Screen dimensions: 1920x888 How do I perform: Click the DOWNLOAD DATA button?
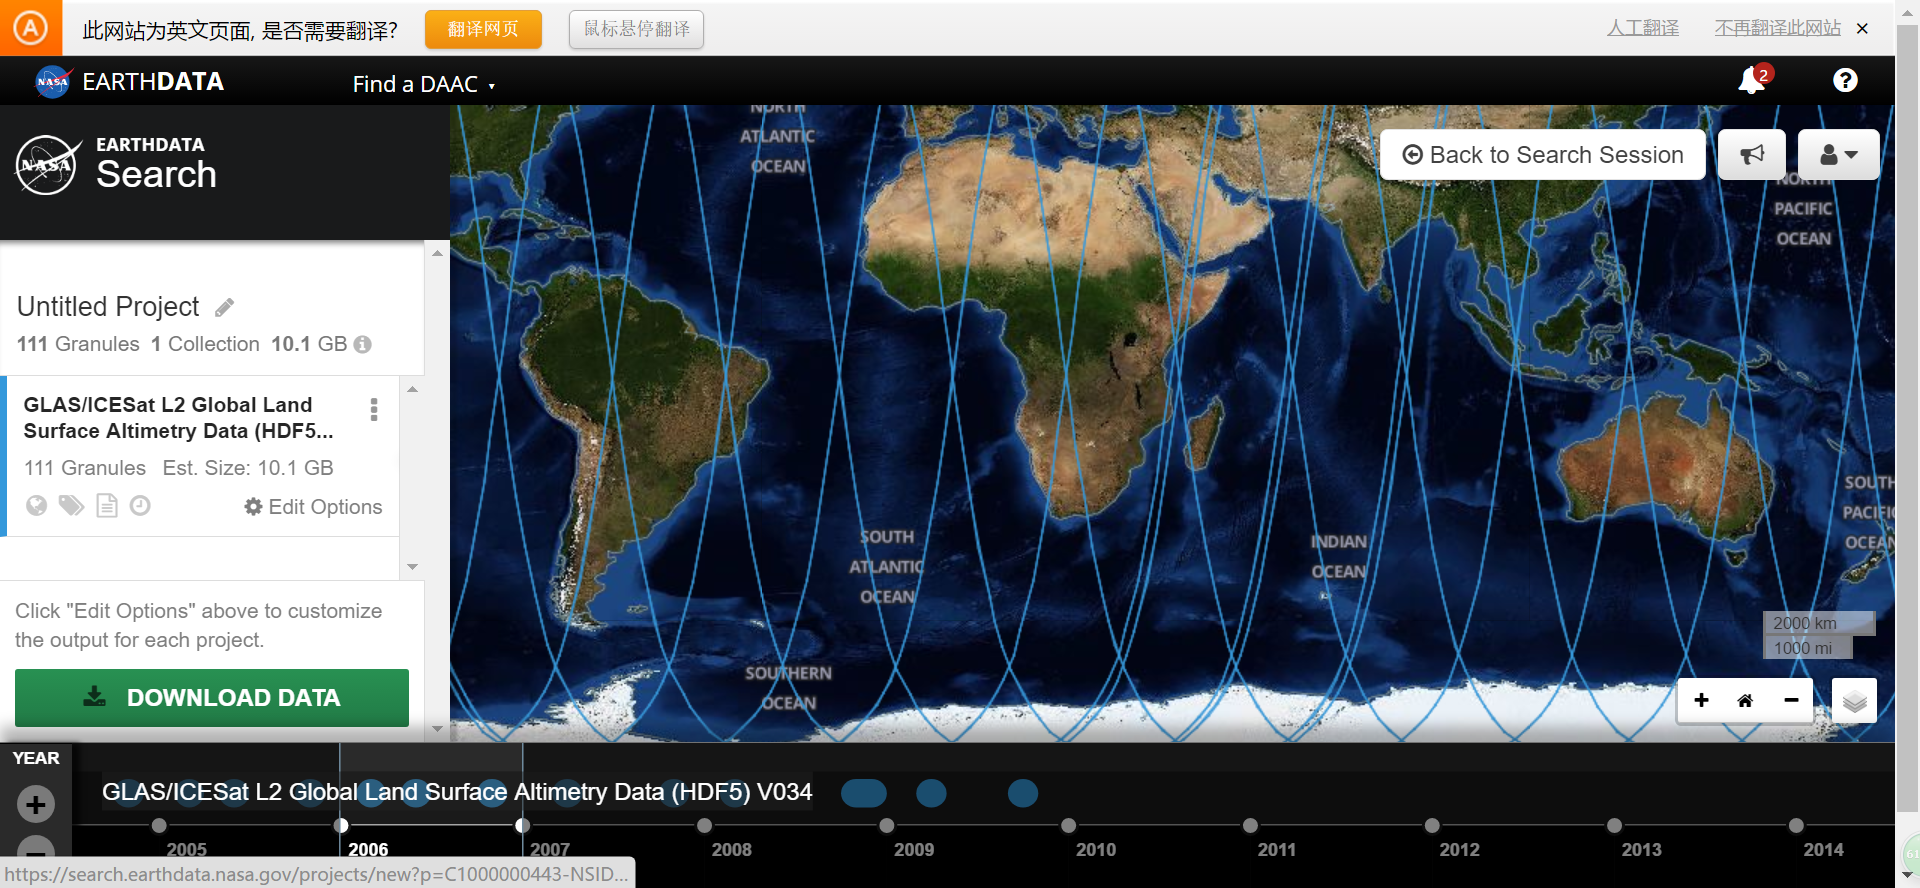(212, 698)
